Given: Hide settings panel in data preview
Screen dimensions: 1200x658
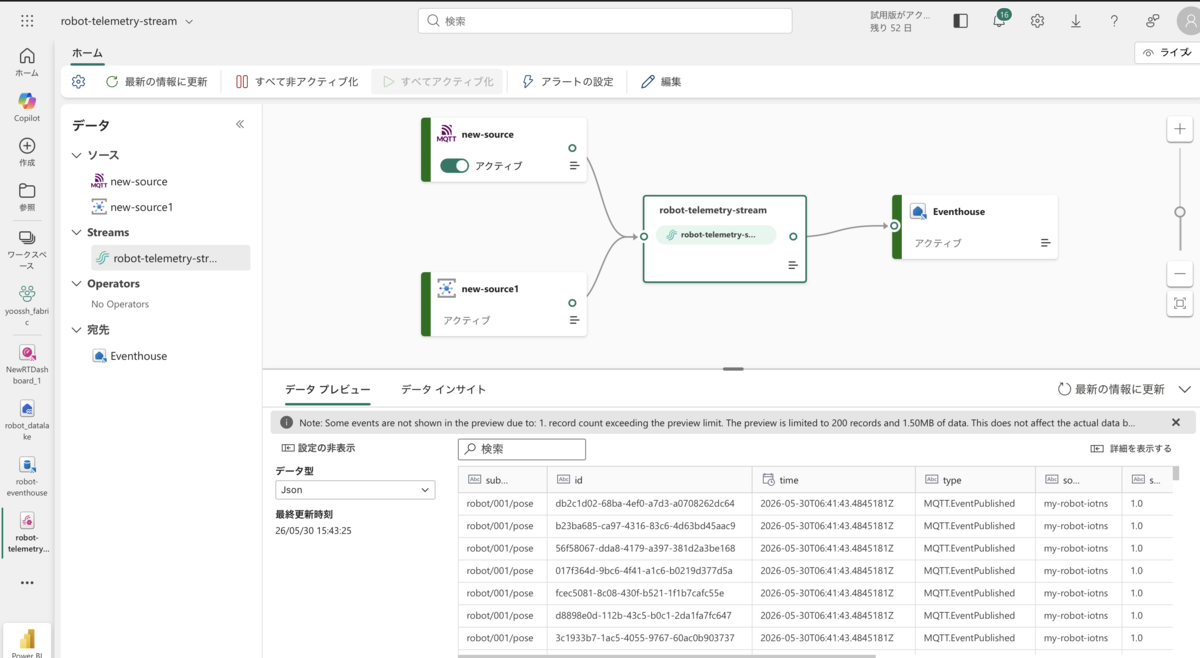Looking at the screenshot, I should pyautogui.click(x=318, y=448).
